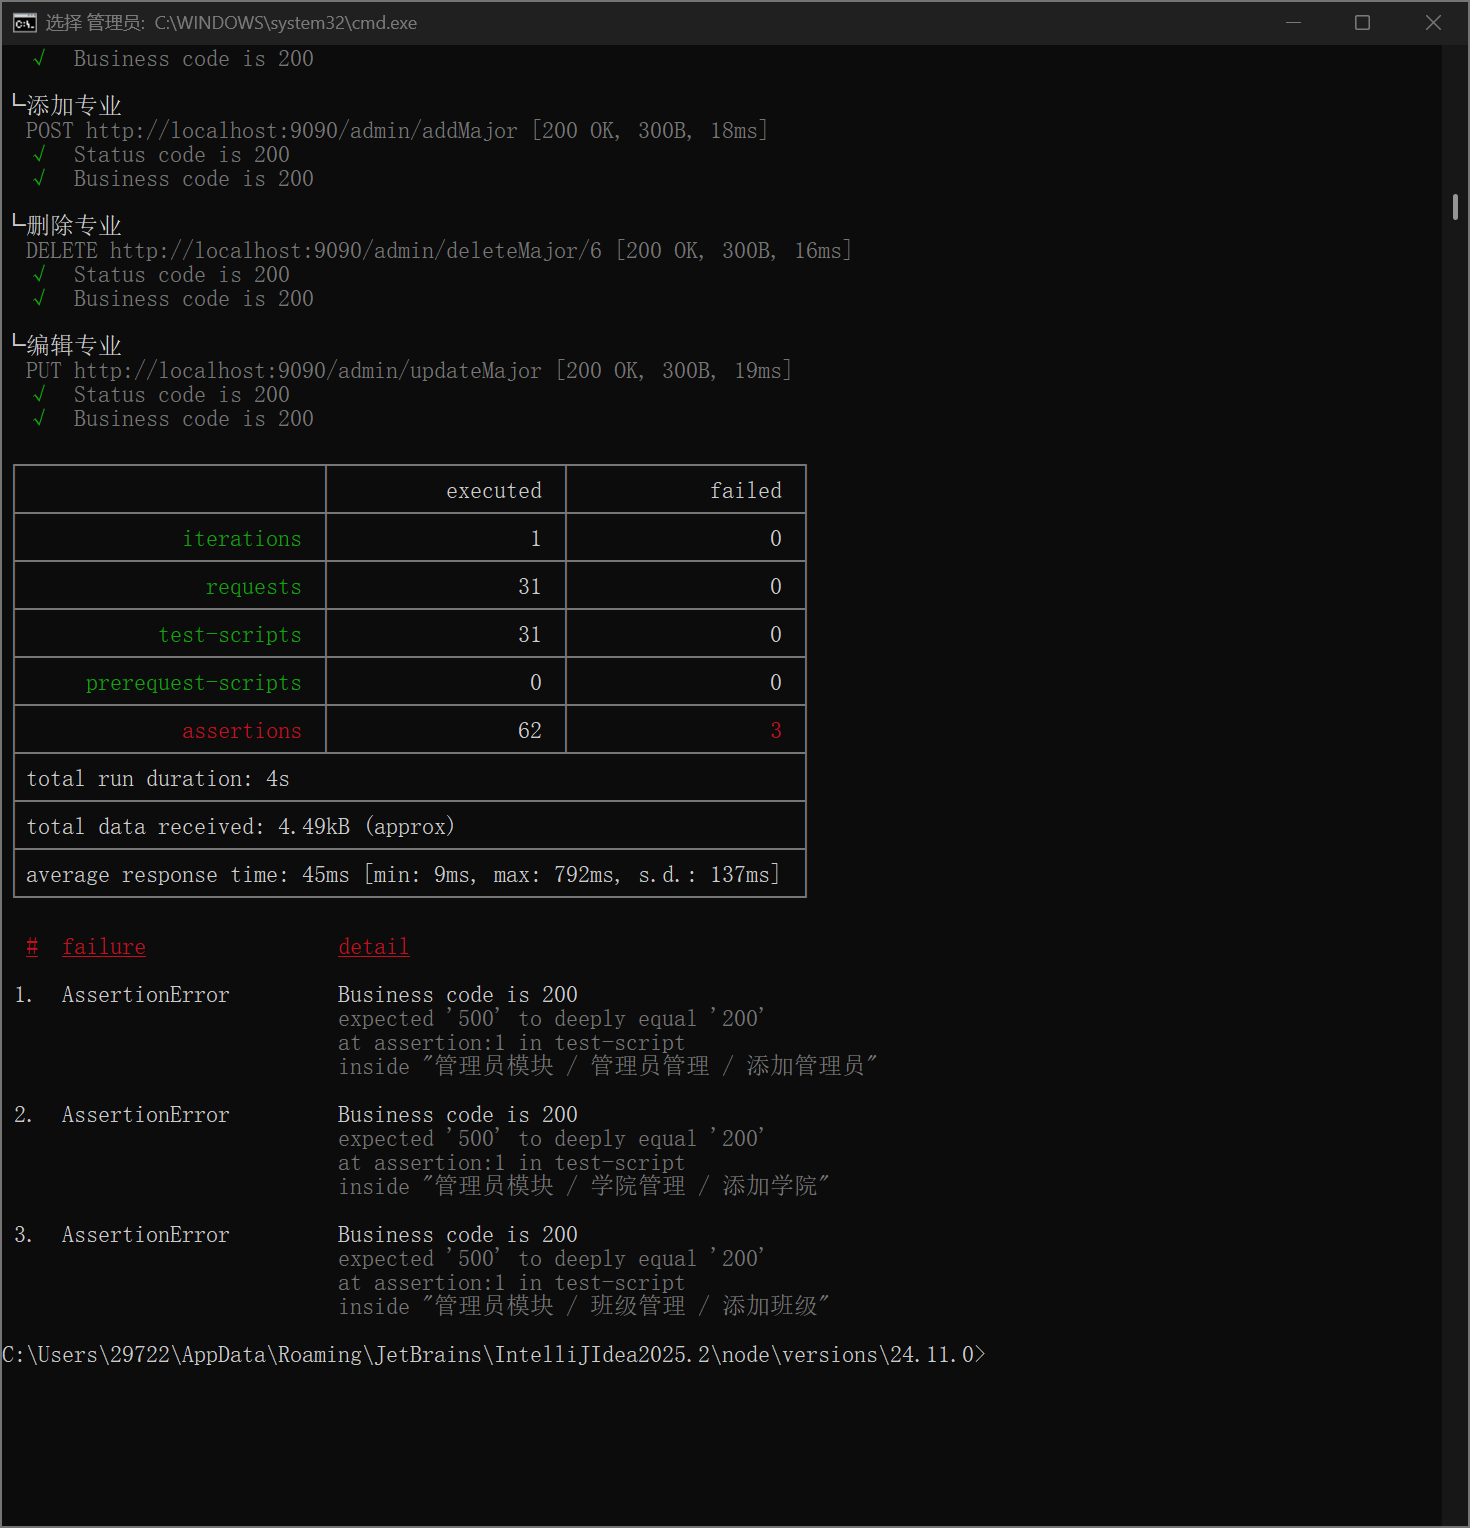Click the '添加管理员' failure location line
The height and width of the screenshot is (1528, 1470).
coord(608,1066)
